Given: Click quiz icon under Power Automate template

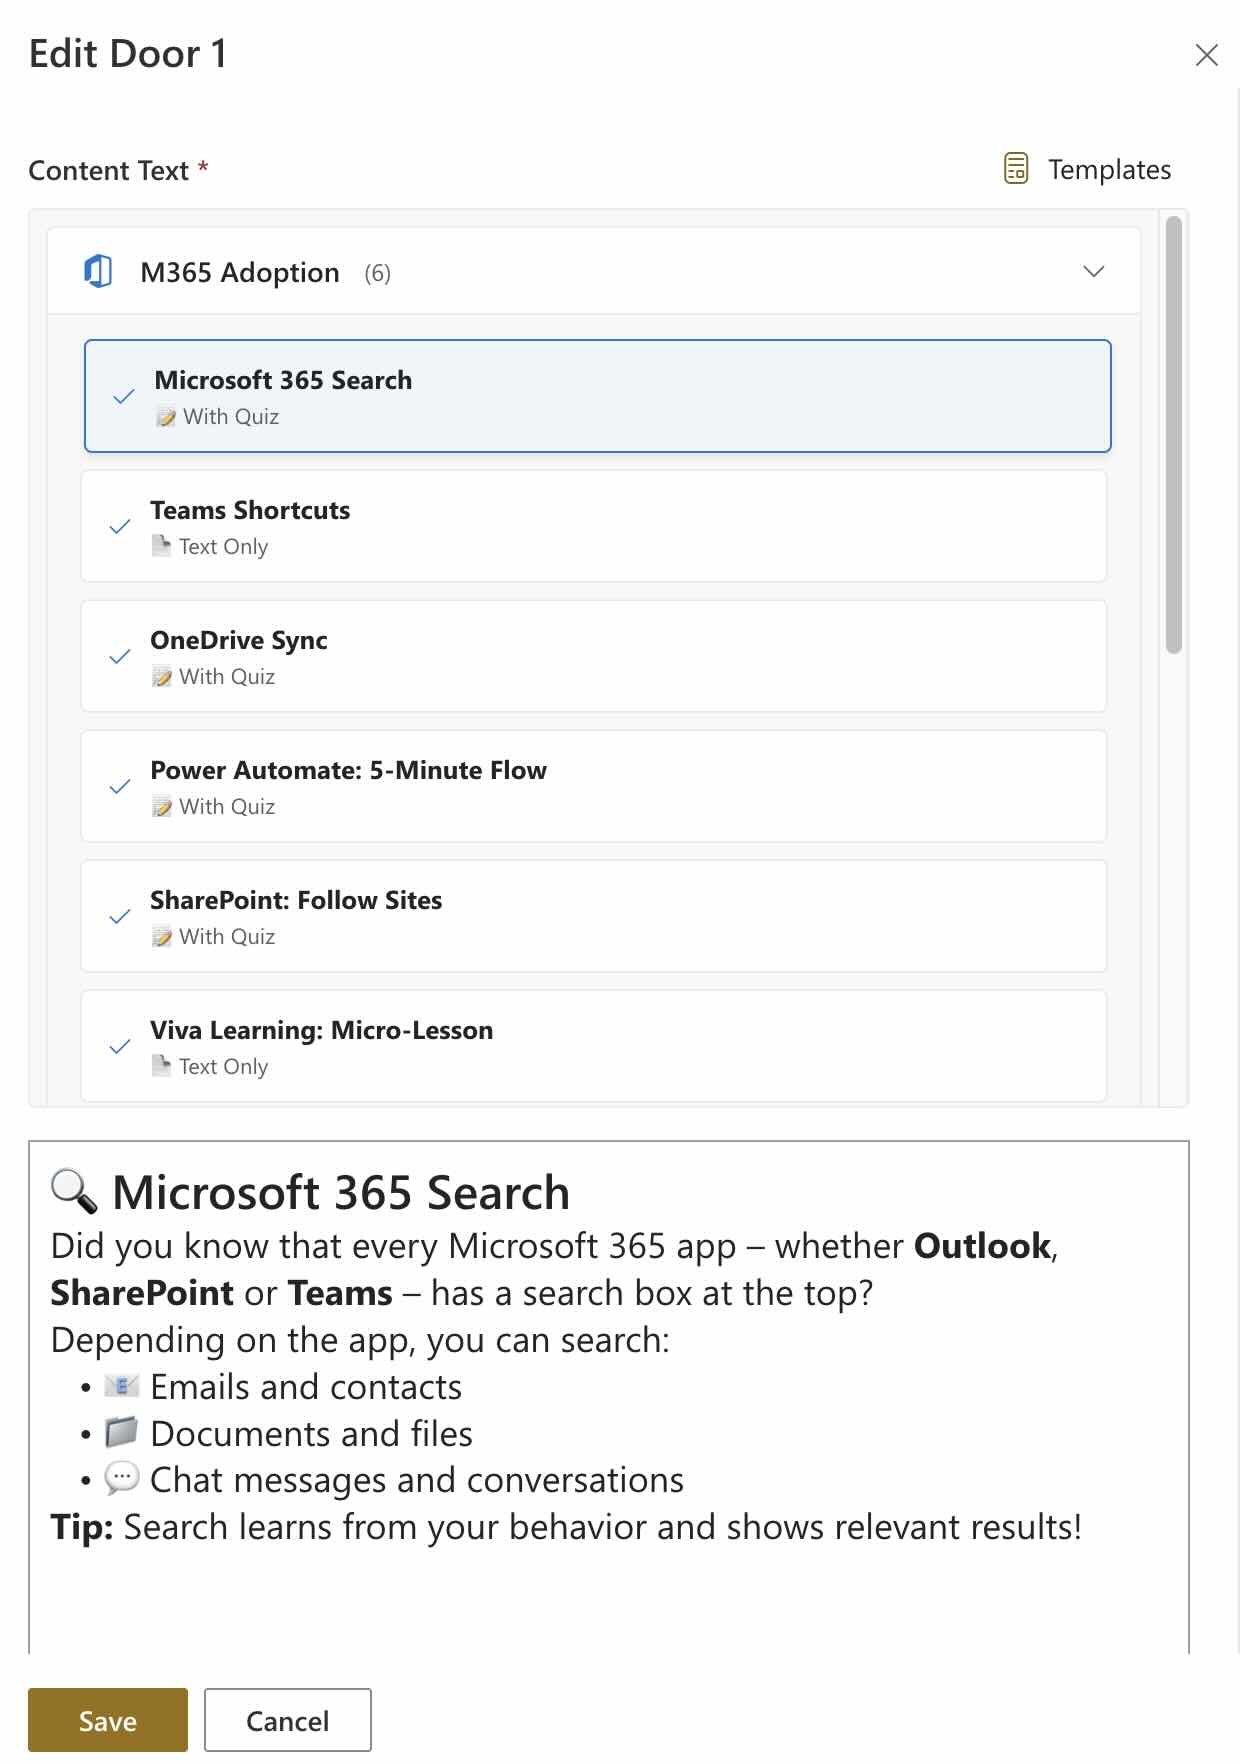Looking at the screenshot, I should click(x=161, y=807).
